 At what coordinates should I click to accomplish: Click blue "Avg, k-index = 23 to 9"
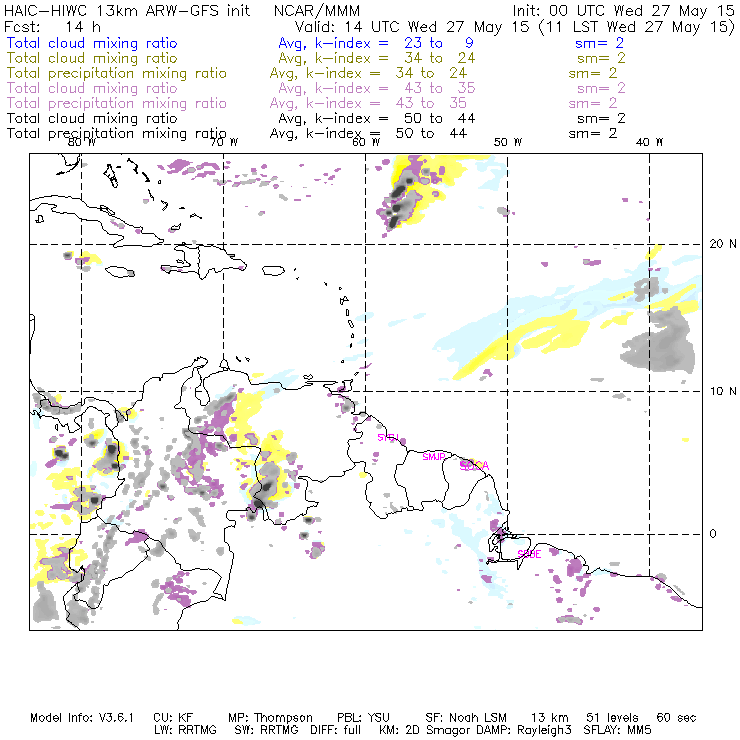(x=376, y=43)
